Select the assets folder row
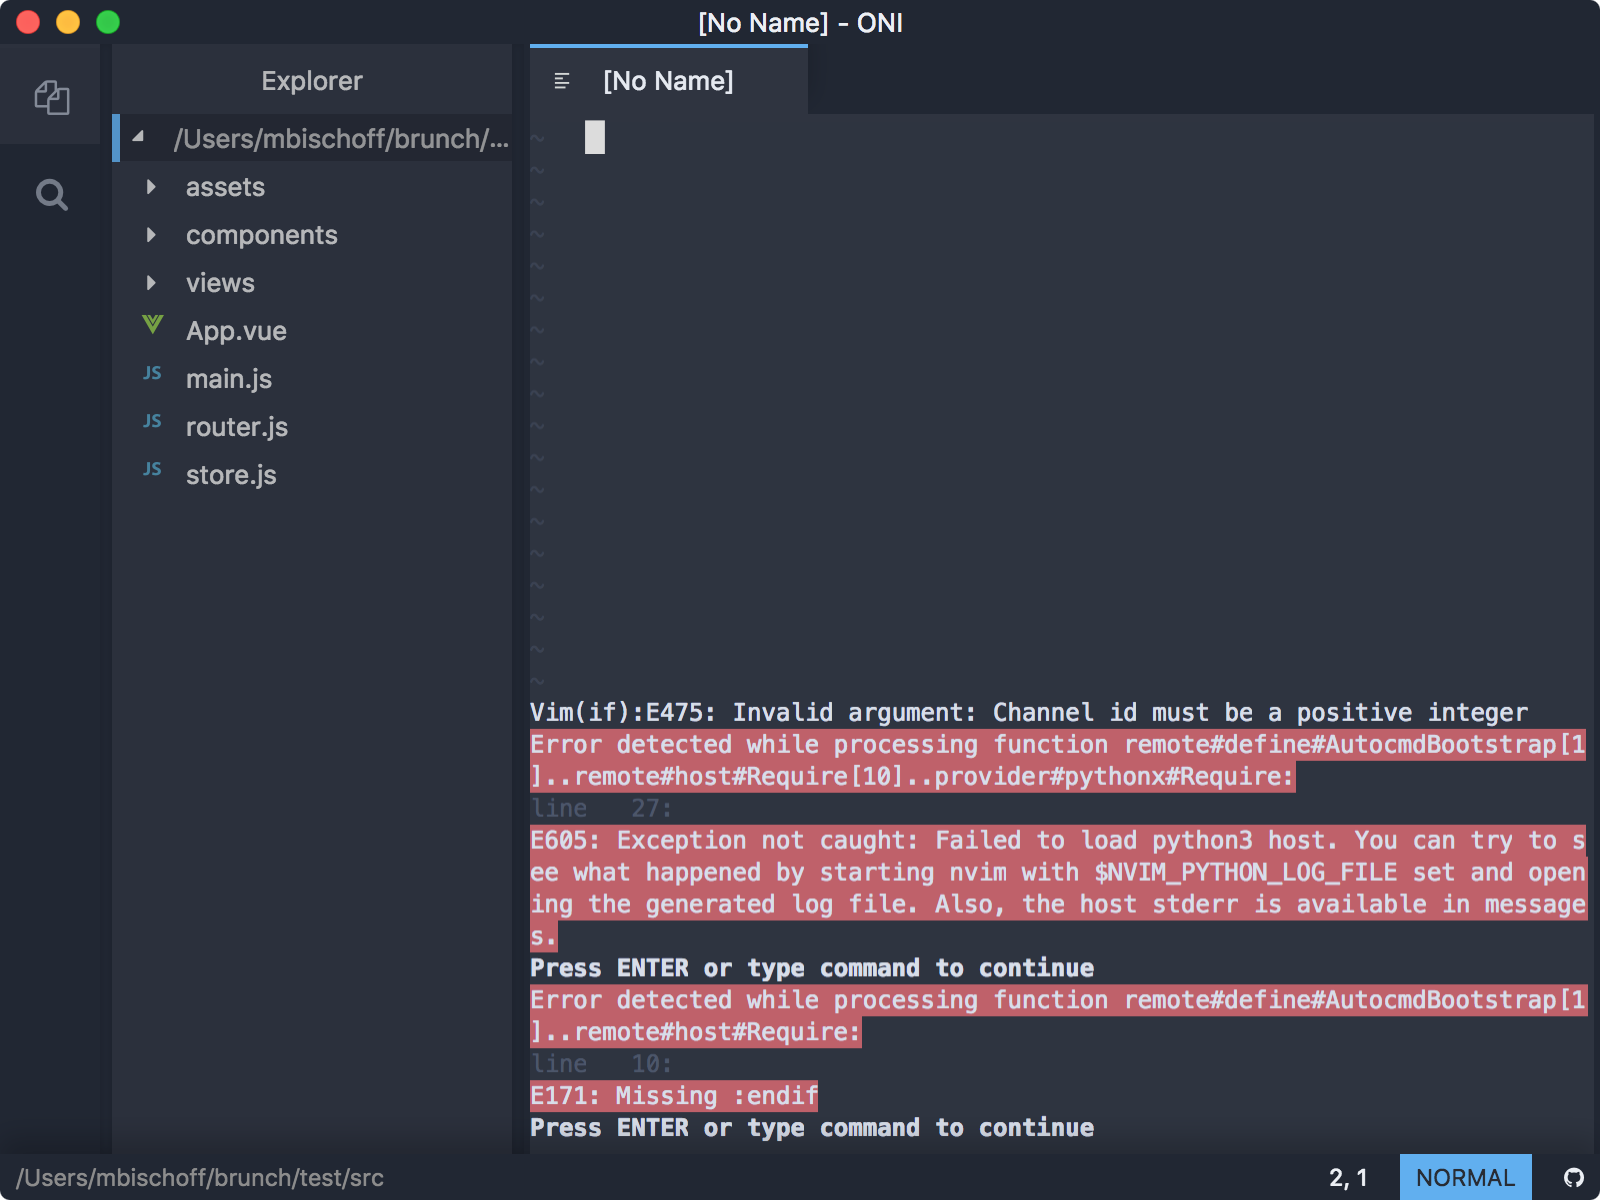The width and height of the screenshot is (1600, 1200). pos(312,187)
